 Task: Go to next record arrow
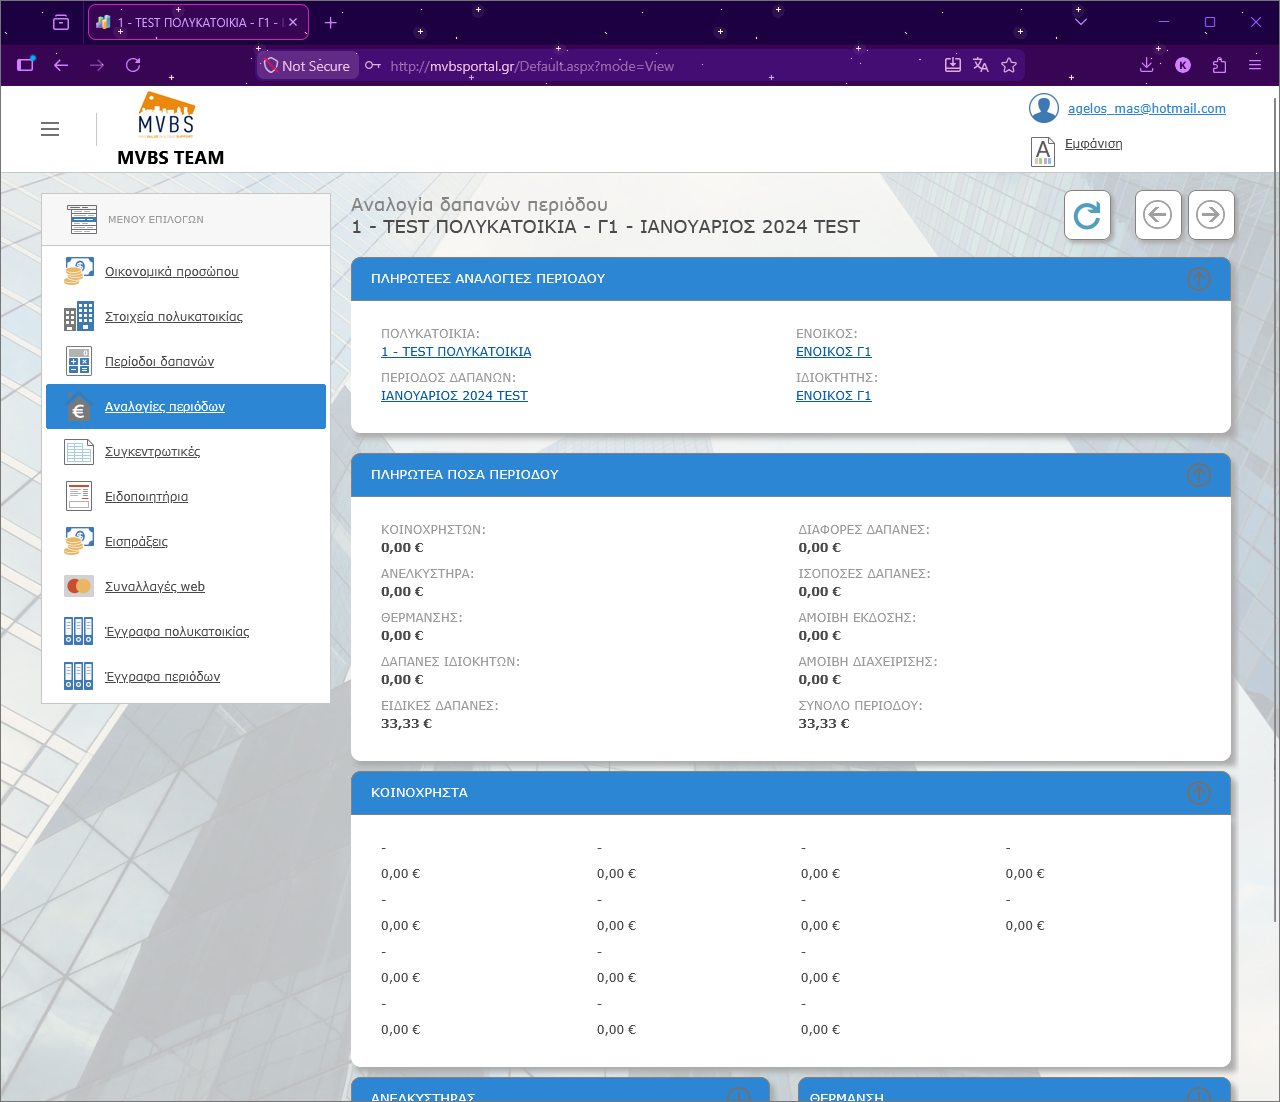tap(1211, 215)
